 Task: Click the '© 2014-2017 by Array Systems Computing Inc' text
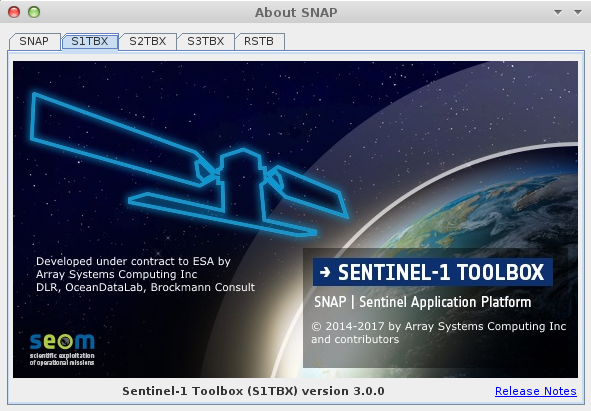(439, 326)
